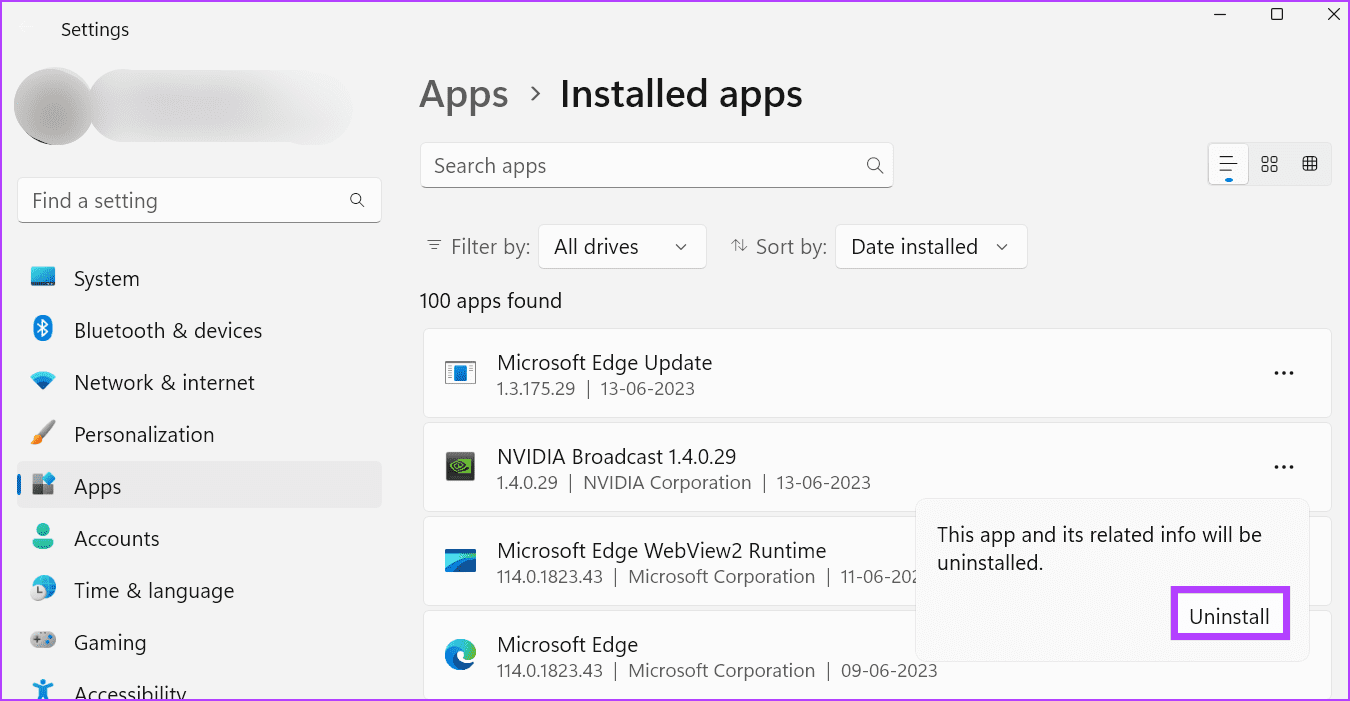1350x701 pixels.
Task: Open the Accounts settings category
Action: pos(200,539)
